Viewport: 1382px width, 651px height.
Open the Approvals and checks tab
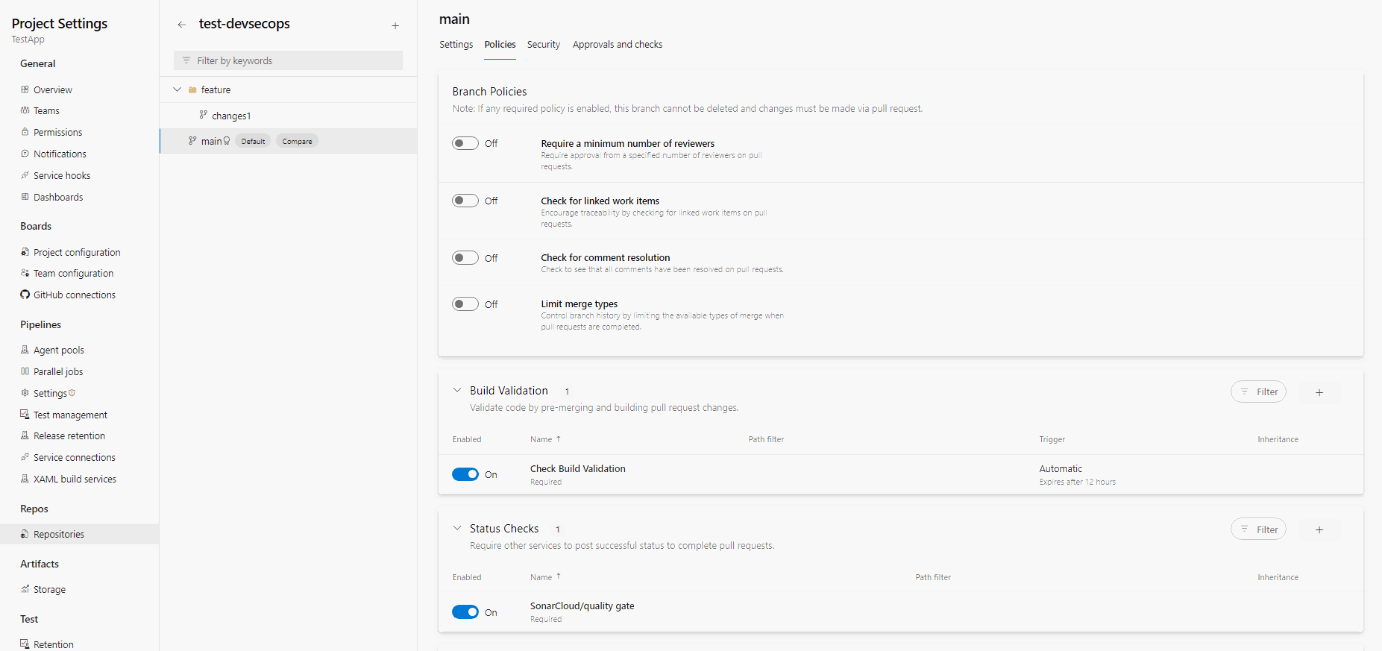click(617, 45)
